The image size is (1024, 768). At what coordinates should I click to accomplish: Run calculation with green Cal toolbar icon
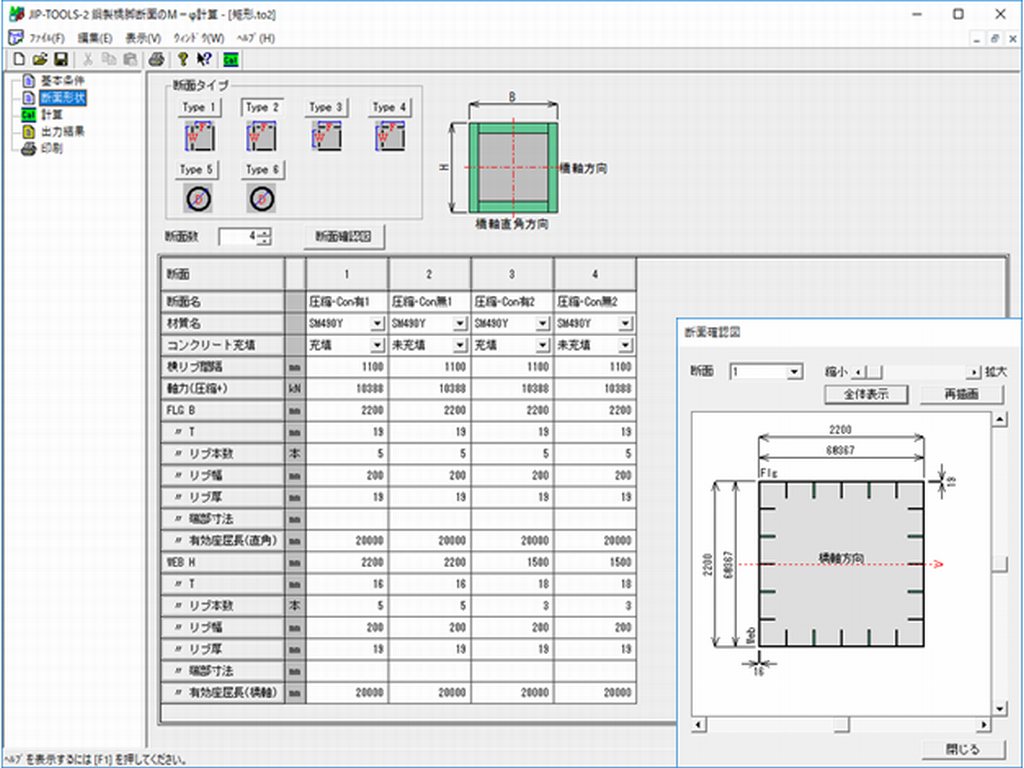coord(231,59)
